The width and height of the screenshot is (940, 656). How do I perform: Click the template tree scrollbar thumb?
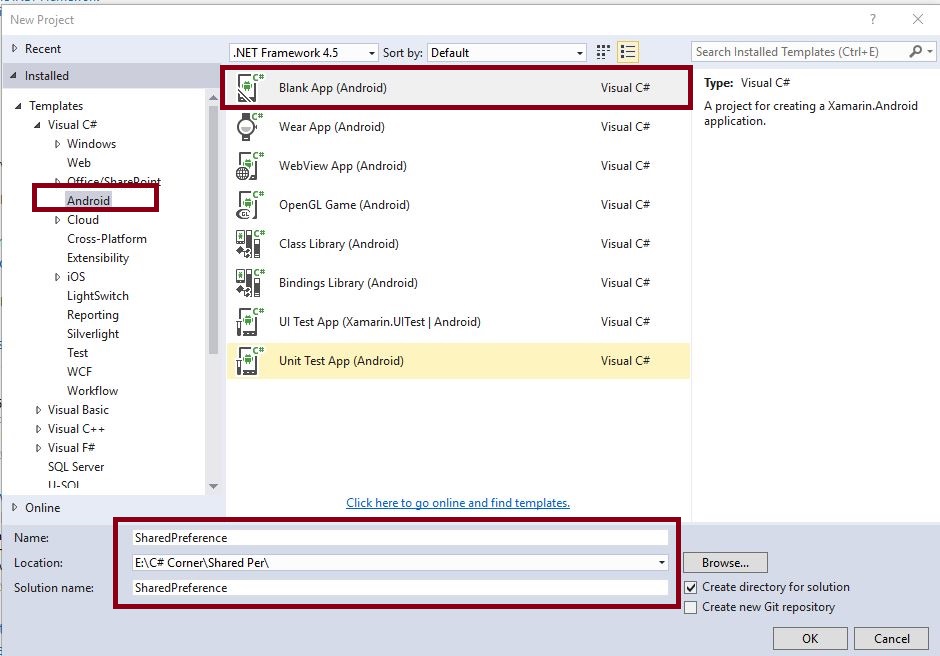[x=213, y=230]
